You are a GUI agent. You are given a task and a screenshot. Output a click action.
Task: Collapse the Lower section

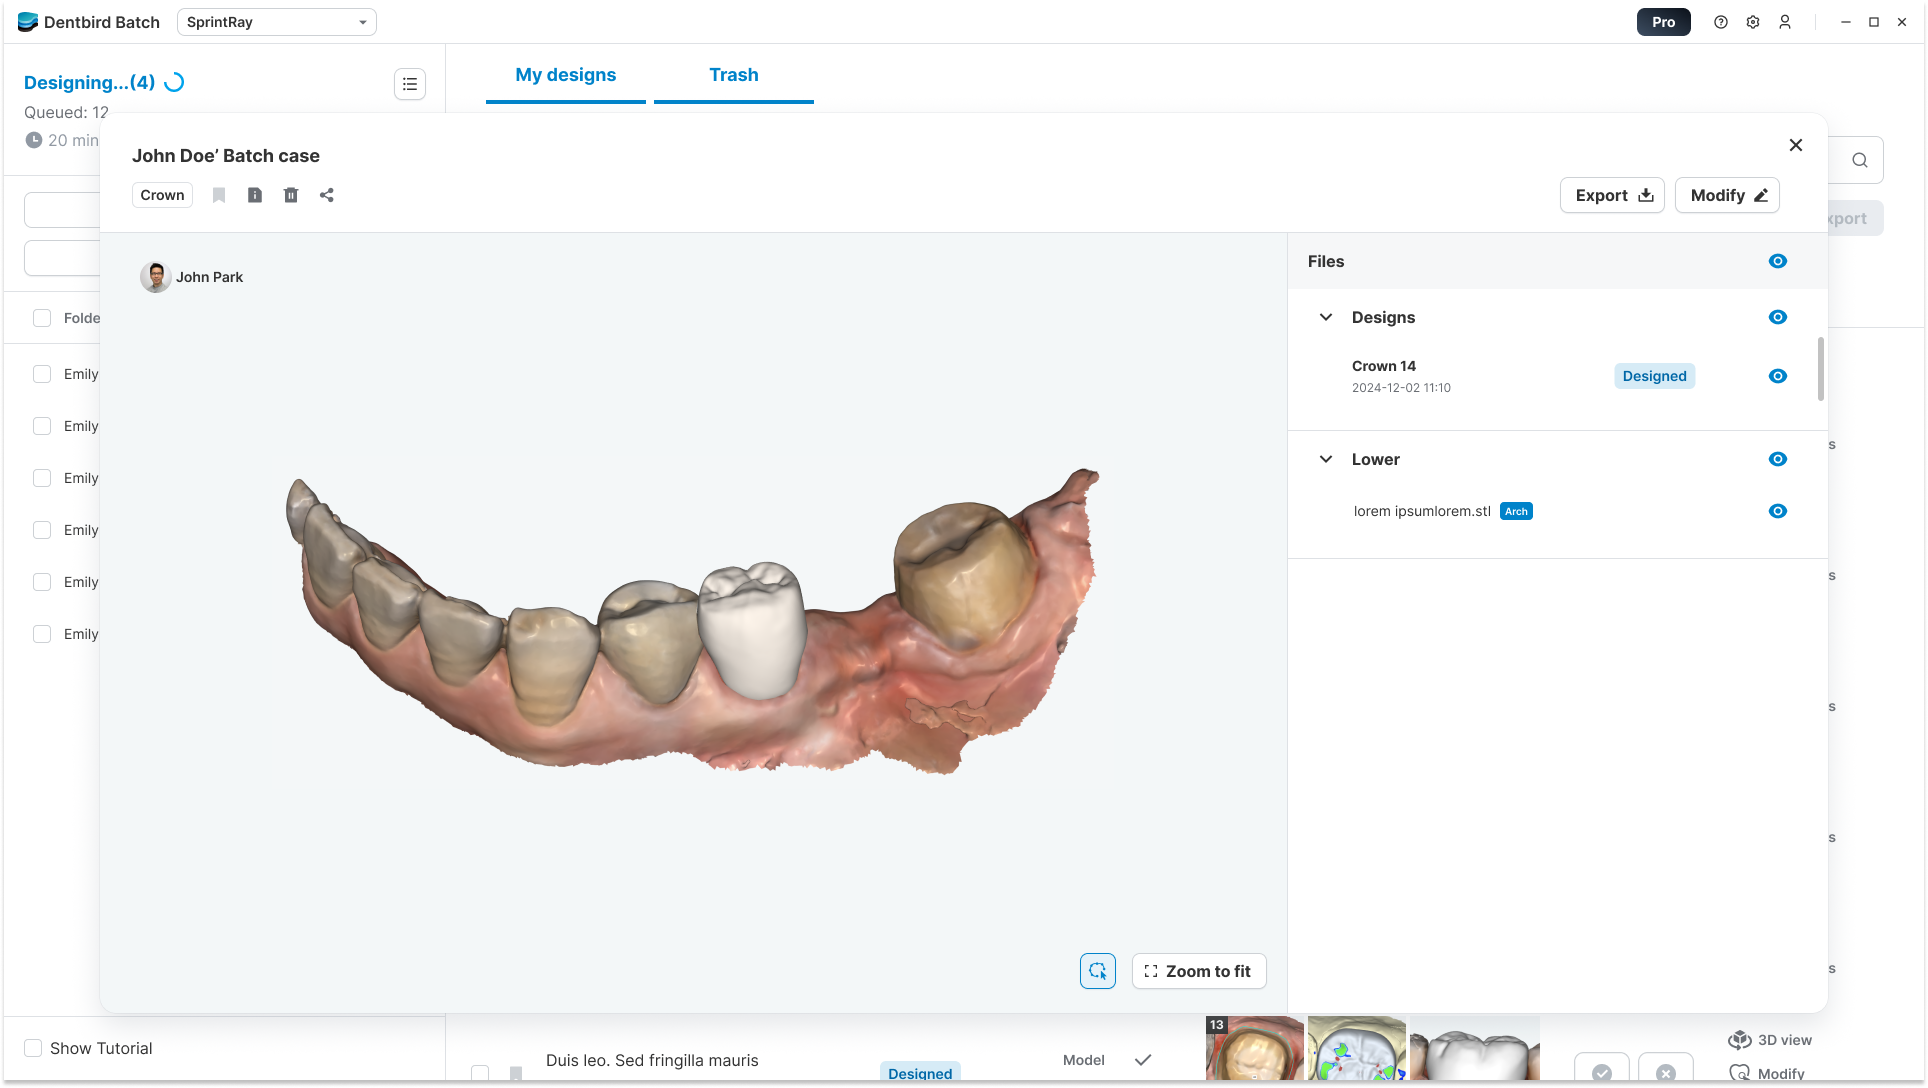[1326, 459]
